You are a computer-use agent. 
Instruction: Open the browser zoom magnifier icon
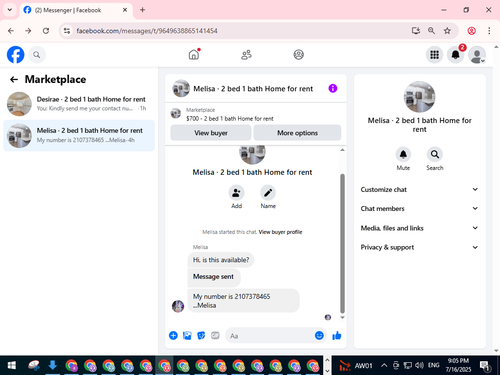click(431, 31)
